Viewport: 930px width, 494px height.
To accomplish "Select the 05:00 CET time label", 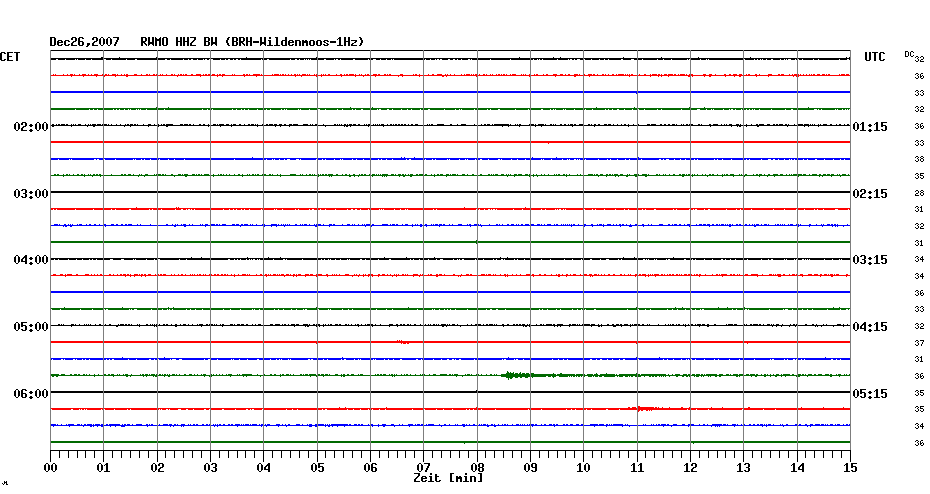I will [31, 327].
